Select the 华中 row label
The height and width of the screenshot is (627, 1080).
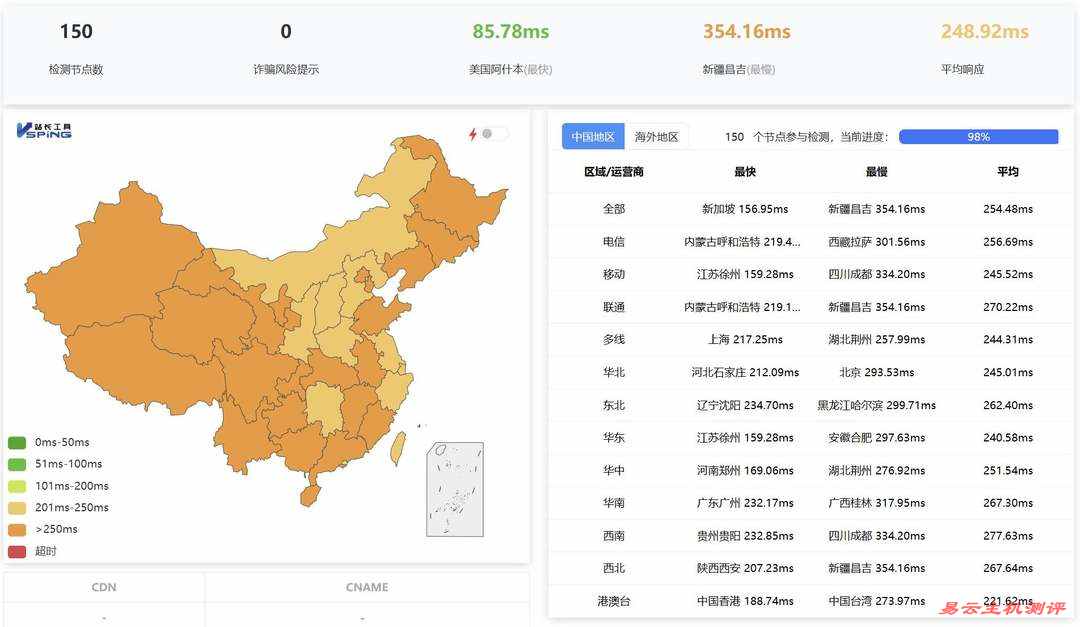tap(614, 471)
